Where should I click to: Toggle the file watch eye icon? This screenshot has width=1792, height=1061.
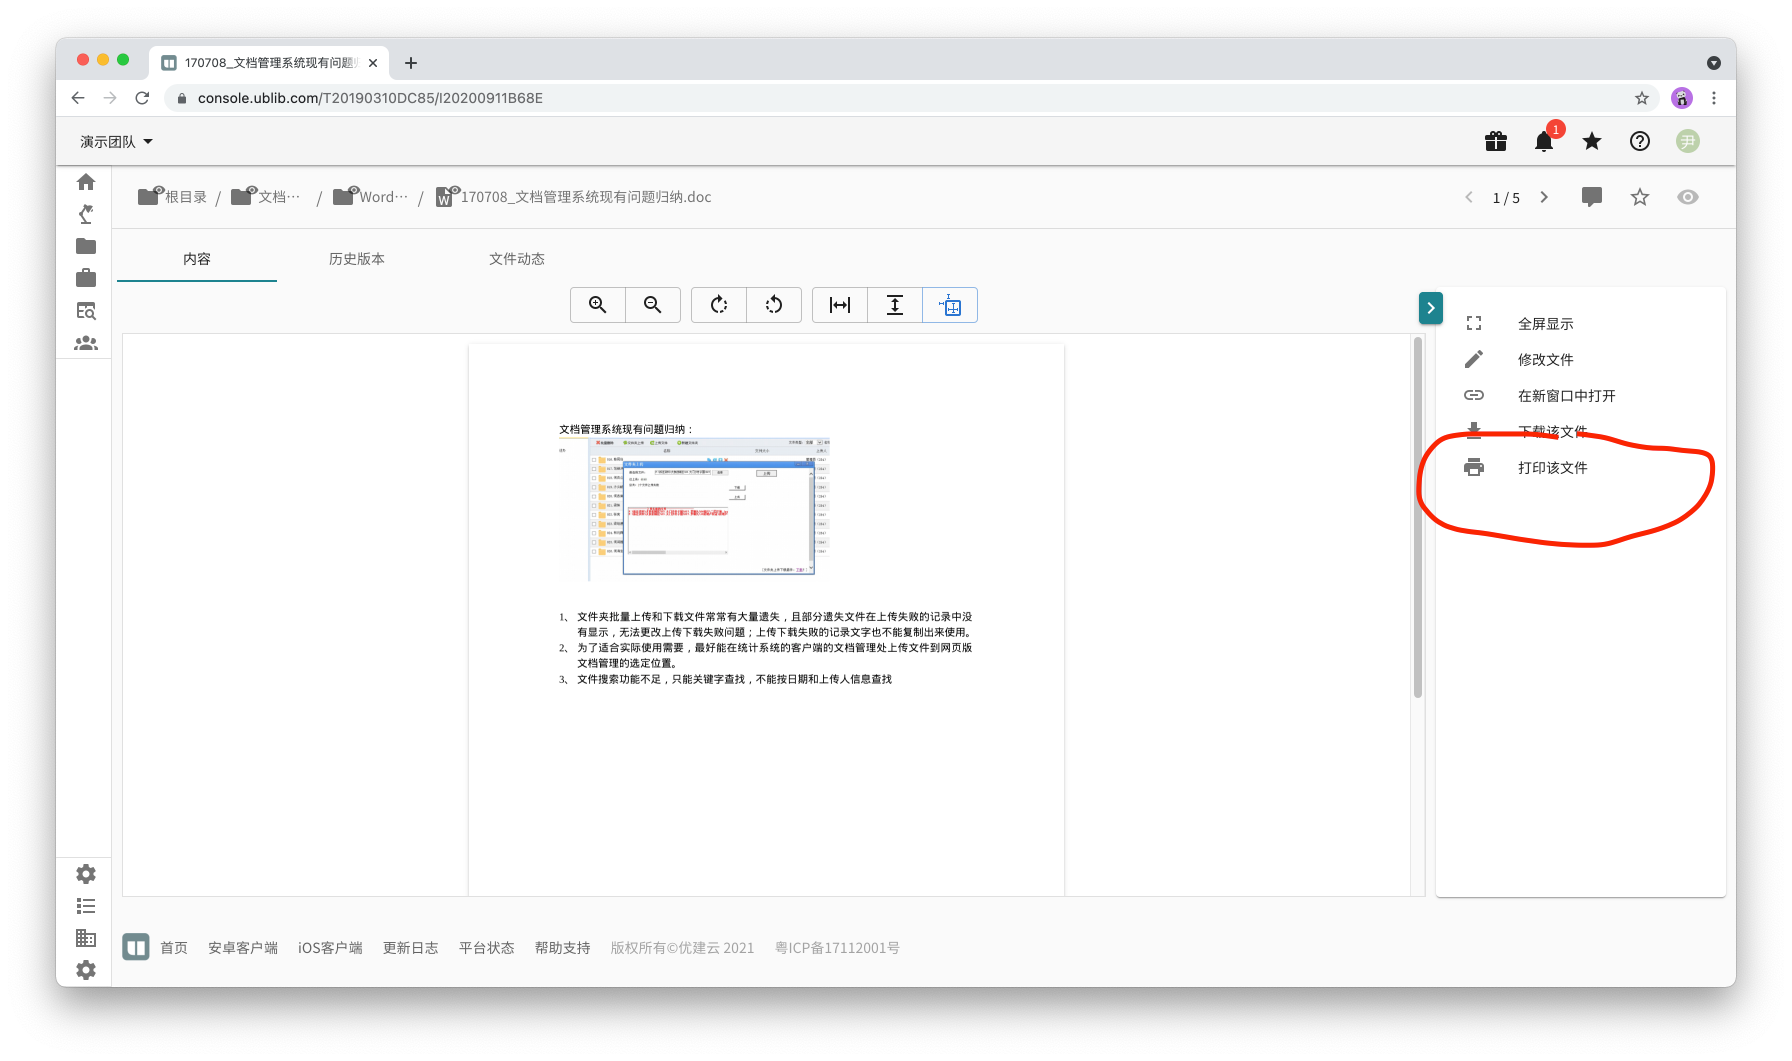click(x=1688, y=197)
